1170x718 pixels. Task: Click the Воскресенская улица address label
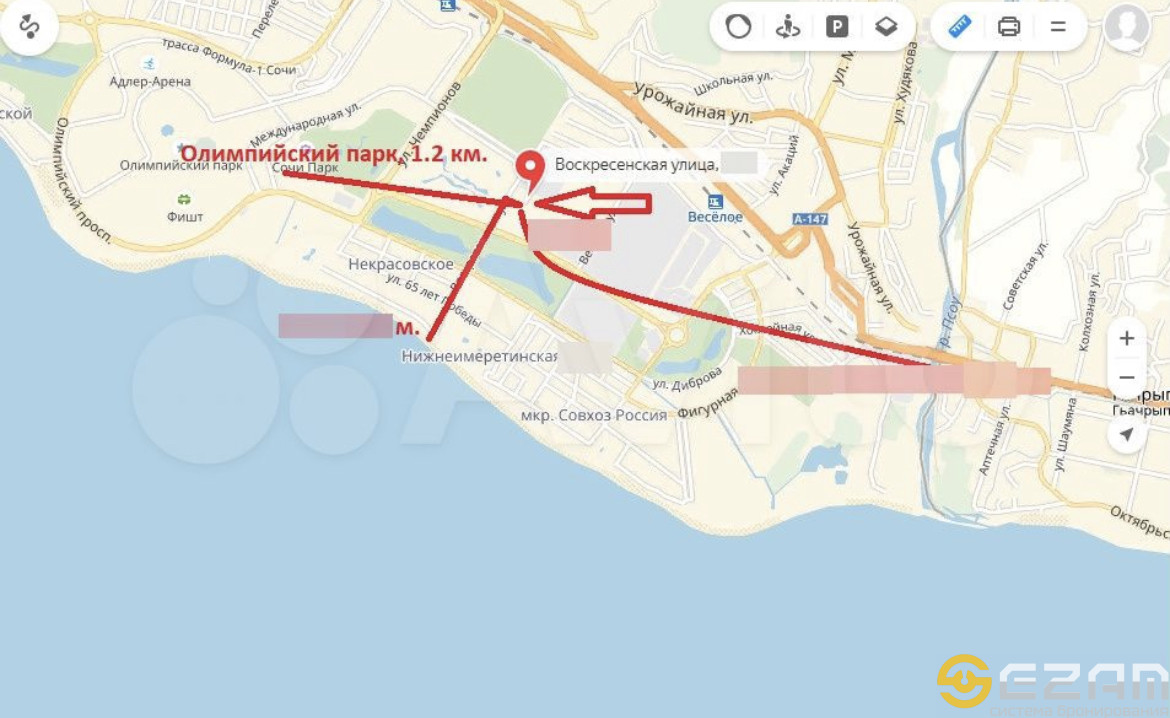(x=636, y=164)
